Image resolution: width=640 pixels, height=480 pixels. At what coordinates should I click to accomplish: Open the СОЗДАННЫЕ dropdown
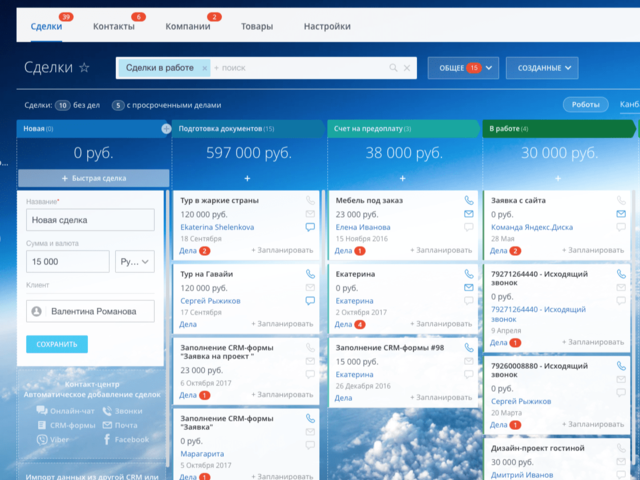tap(542, 68)
